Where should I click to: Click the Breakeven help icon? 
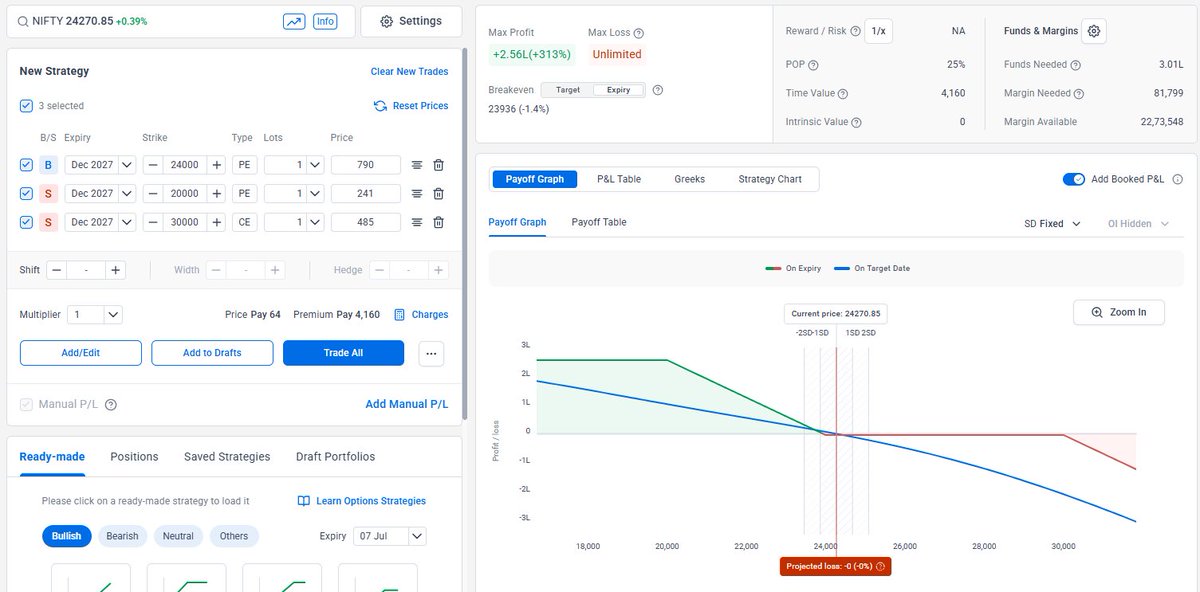(658, 90)
